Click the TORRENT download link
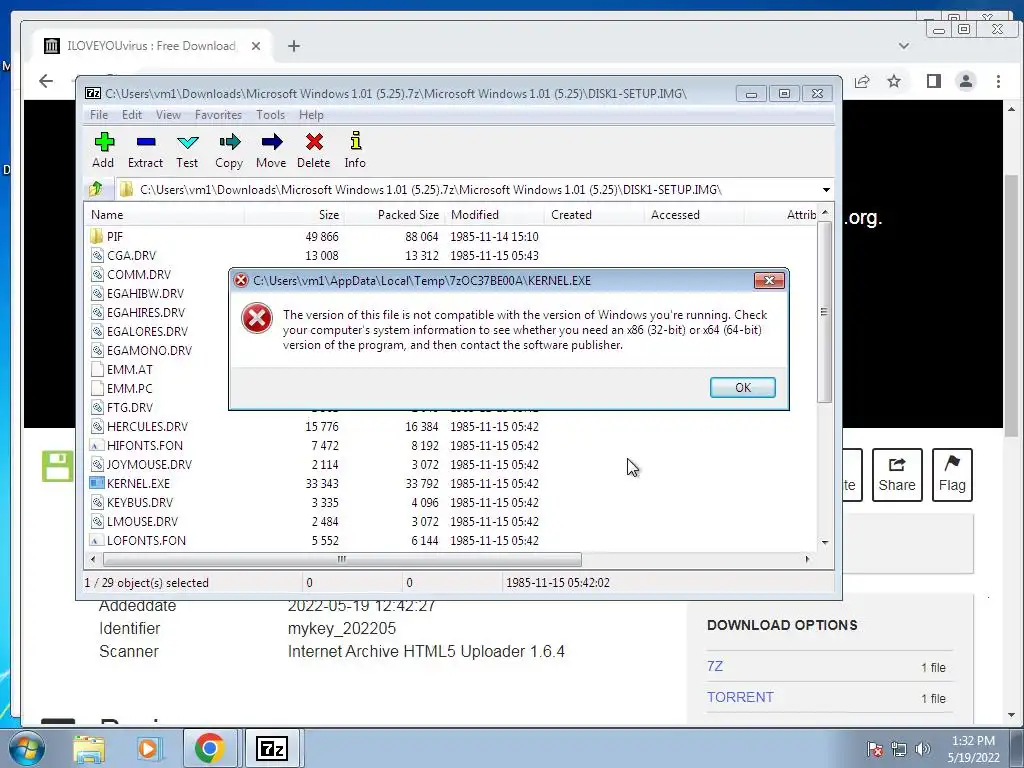Viewport: 1024px width, 768px height. (740, 697)
